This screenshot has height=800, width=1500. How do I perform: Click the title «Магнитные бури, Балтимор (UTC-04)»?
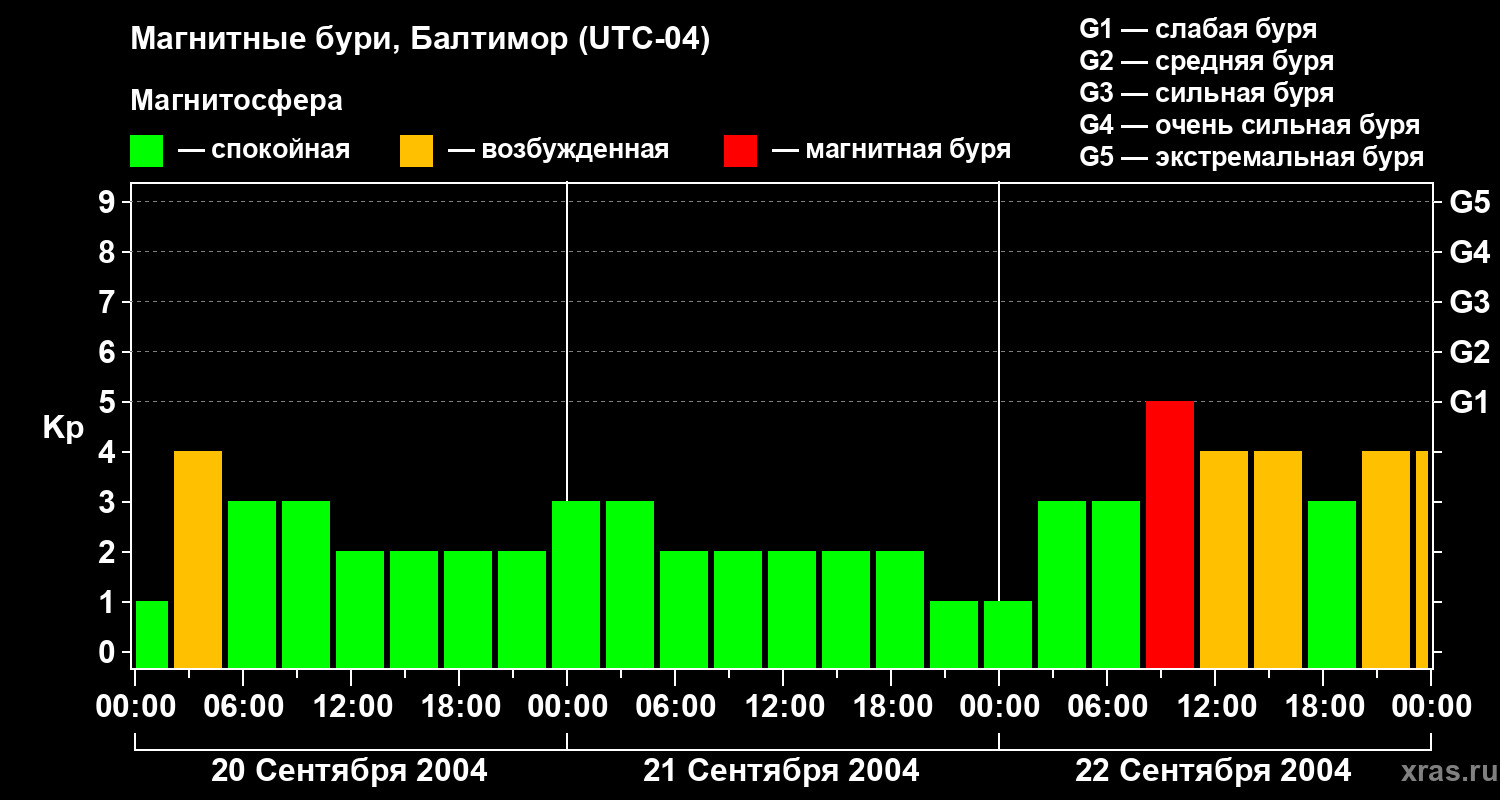click(x=420, y=40)
